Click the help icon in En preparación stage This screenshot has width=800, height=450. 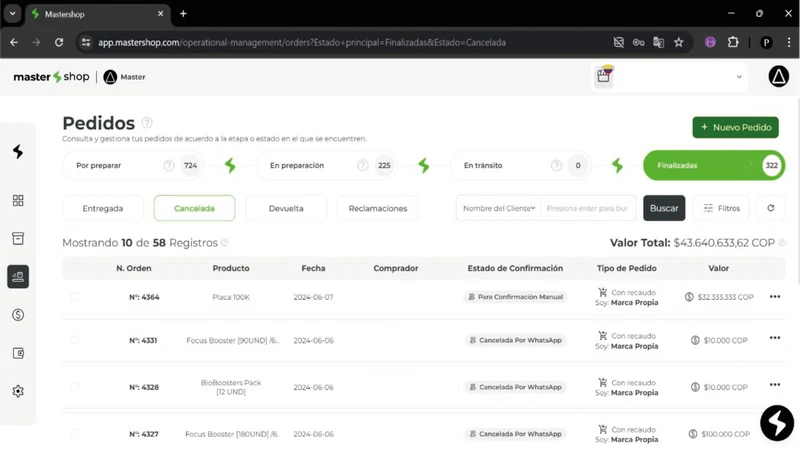362,165
